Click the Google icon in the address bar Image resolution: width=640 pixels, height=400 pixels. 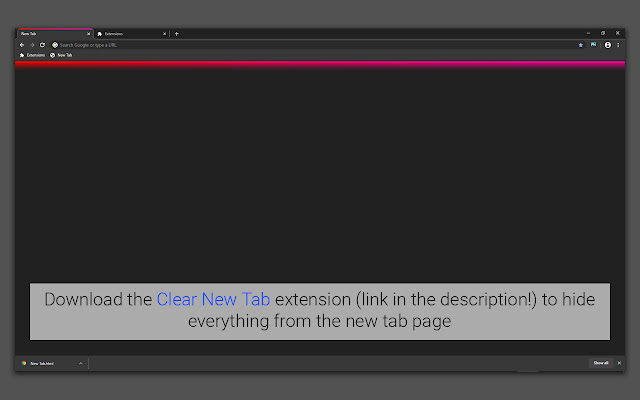(x=55, y=45)
